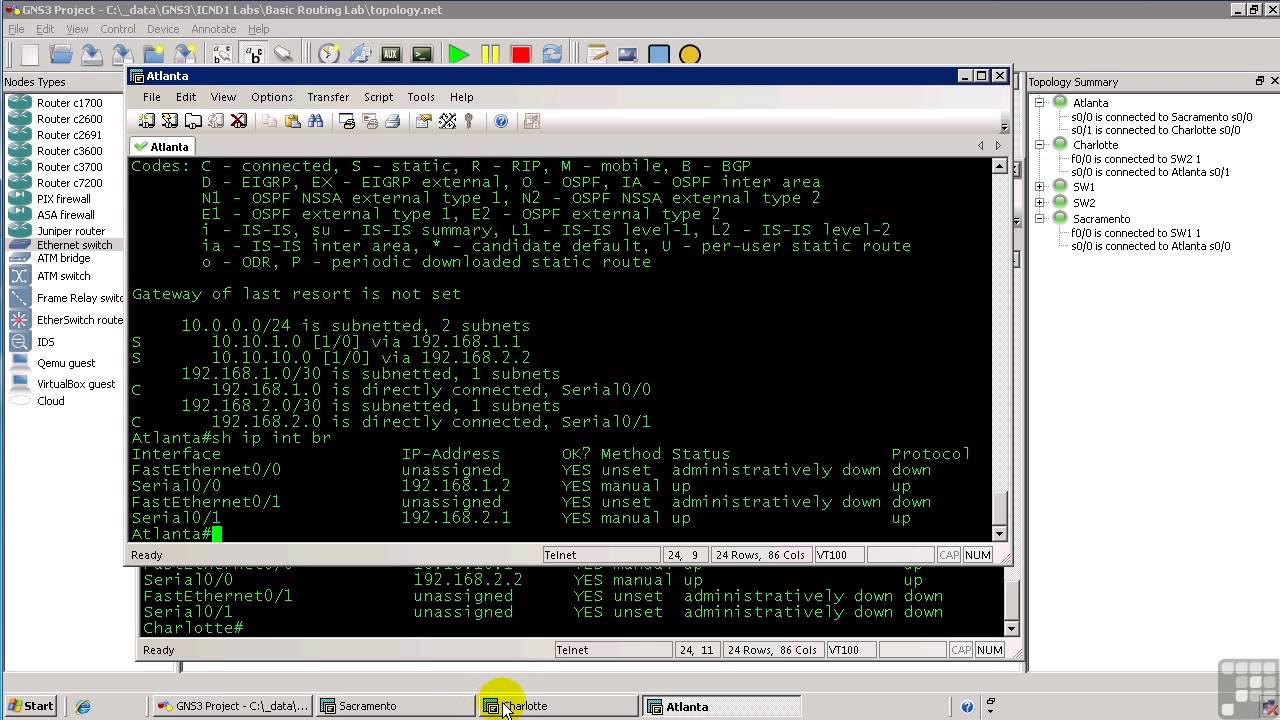Expand the SW2 node in Topology Summary
This screenshot has width=1280, height=720.
pyautogui.click(x=1040, y=202)
